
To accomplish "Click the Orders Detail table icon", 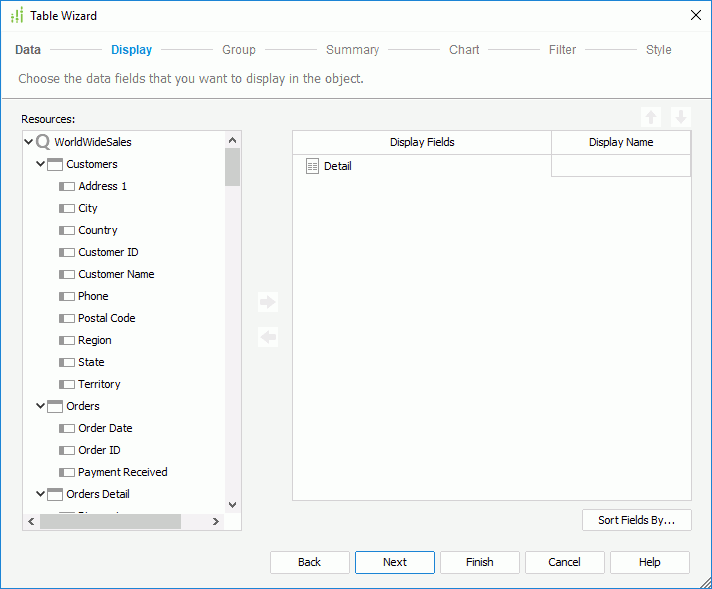I will point(55,494).
